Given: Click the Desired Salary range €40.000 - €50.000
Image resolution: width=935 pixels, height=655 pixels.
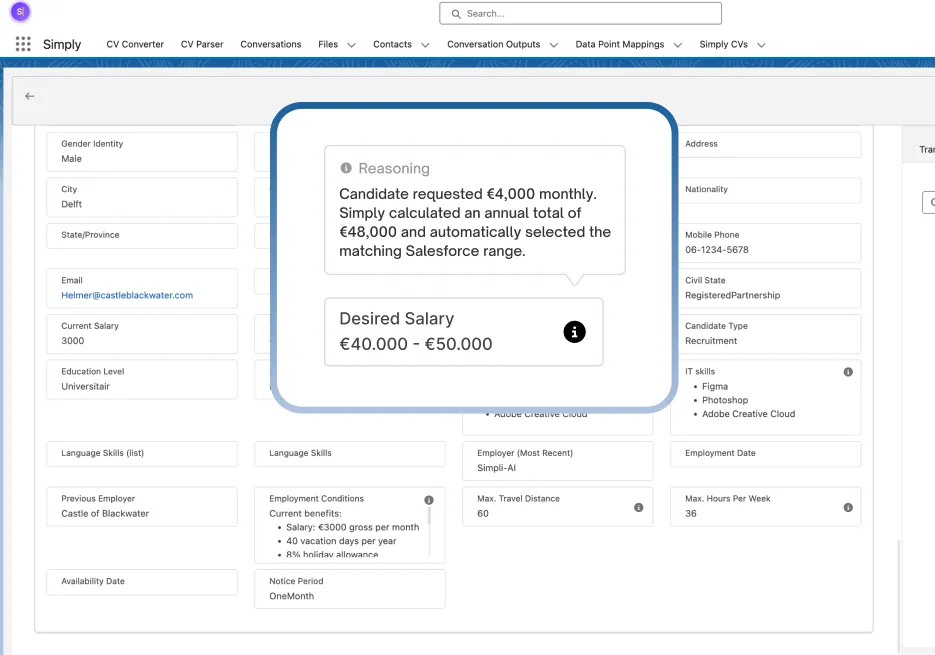Looking at the screenshot, I should tap(416, 344).
